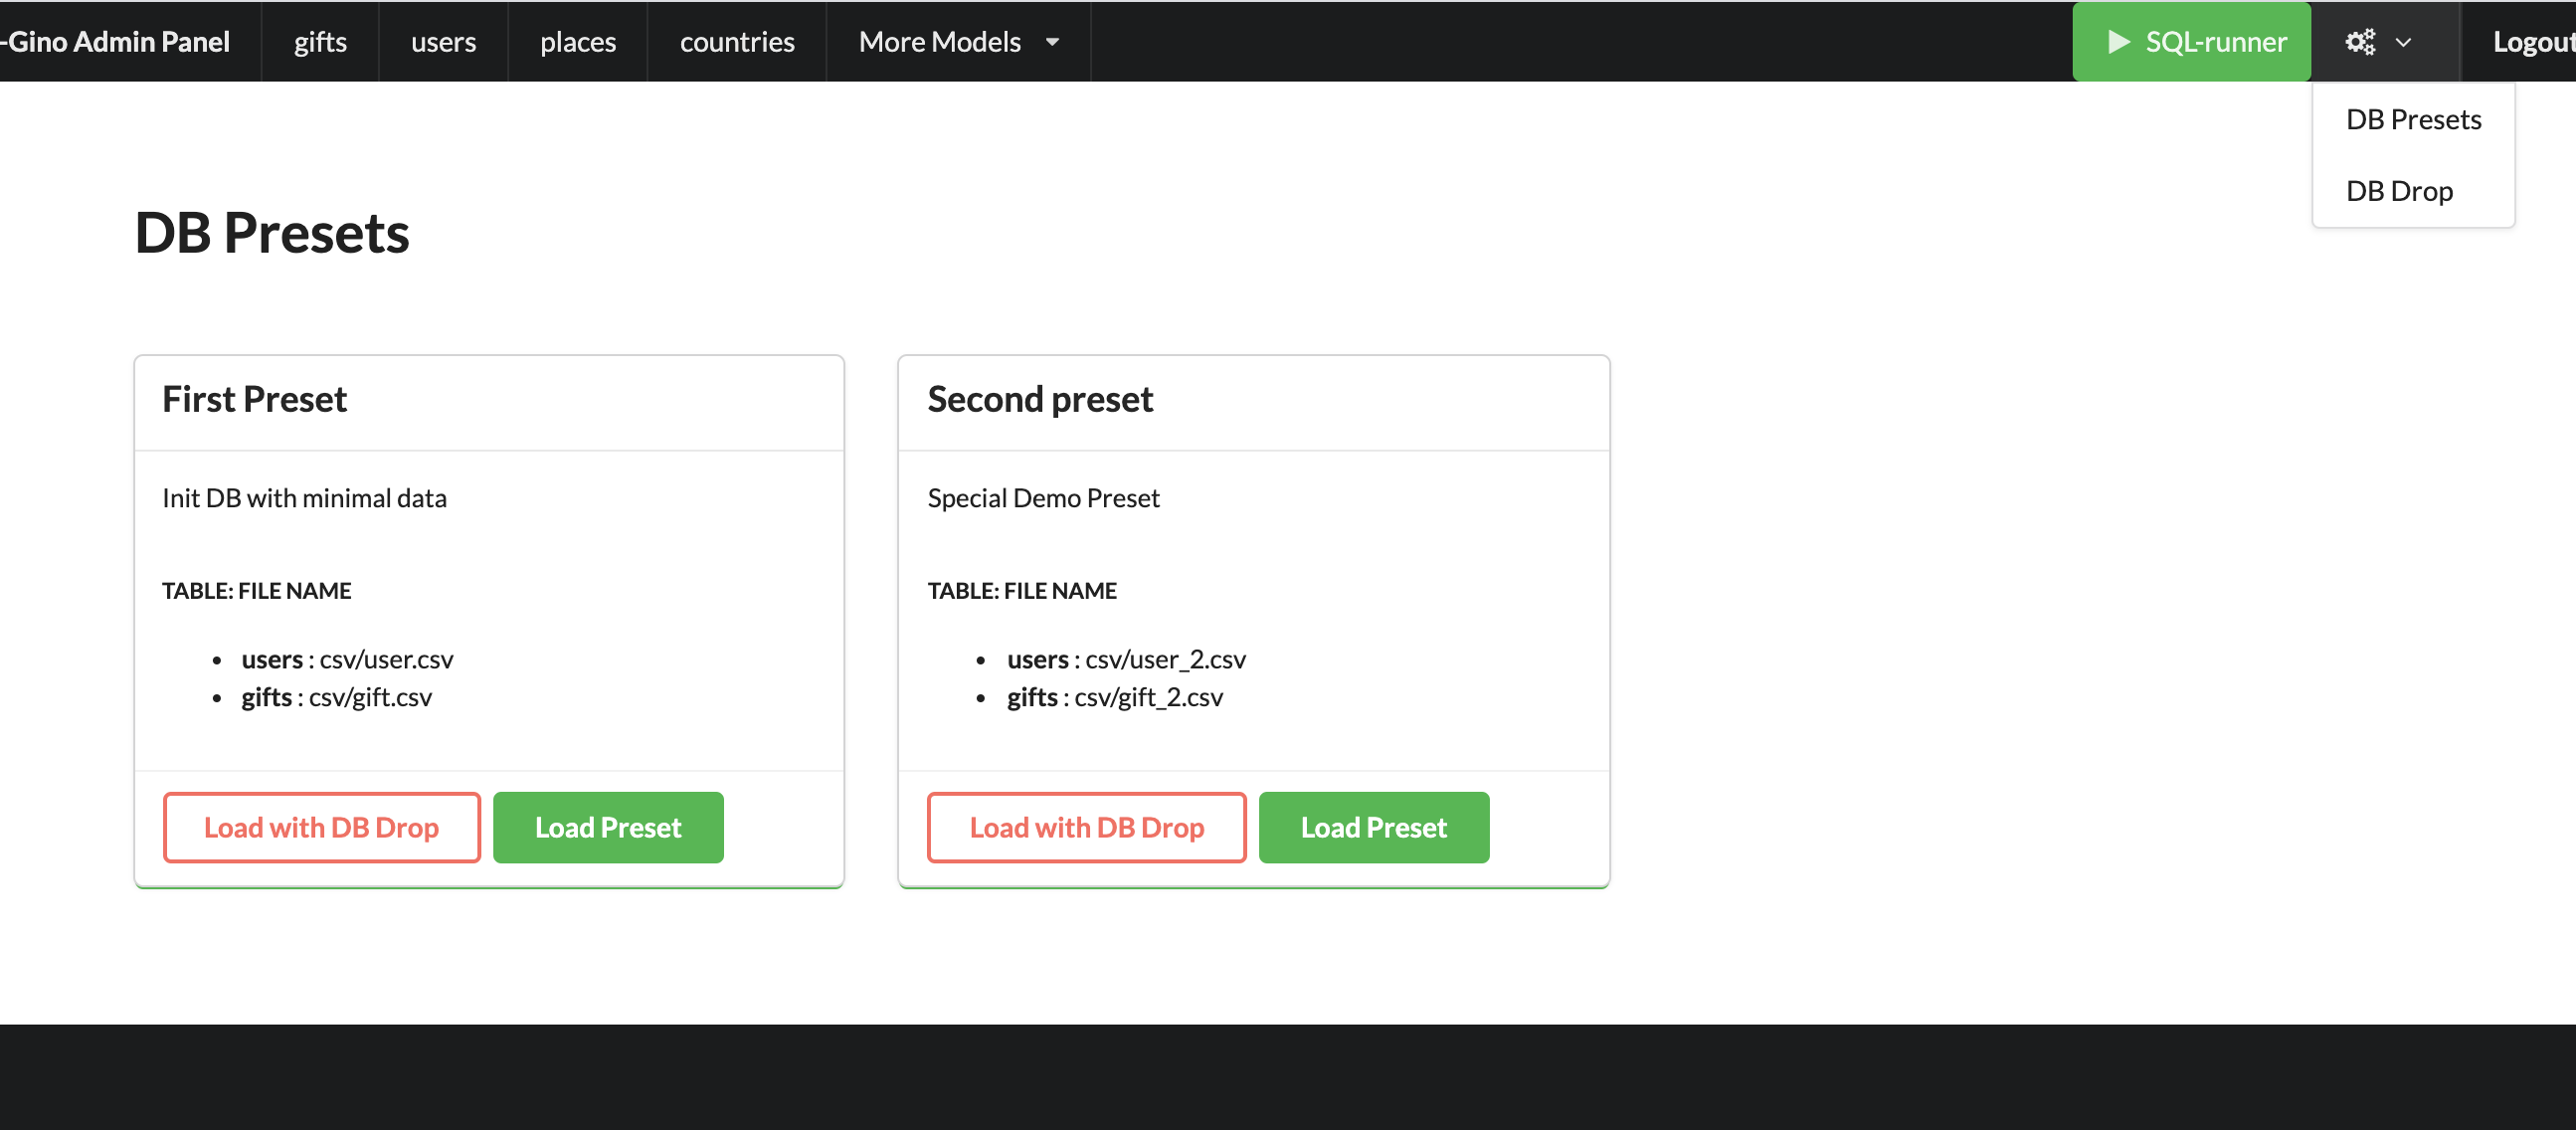Go to the users model
2576x1130 pixels.
tap(443, 42)
